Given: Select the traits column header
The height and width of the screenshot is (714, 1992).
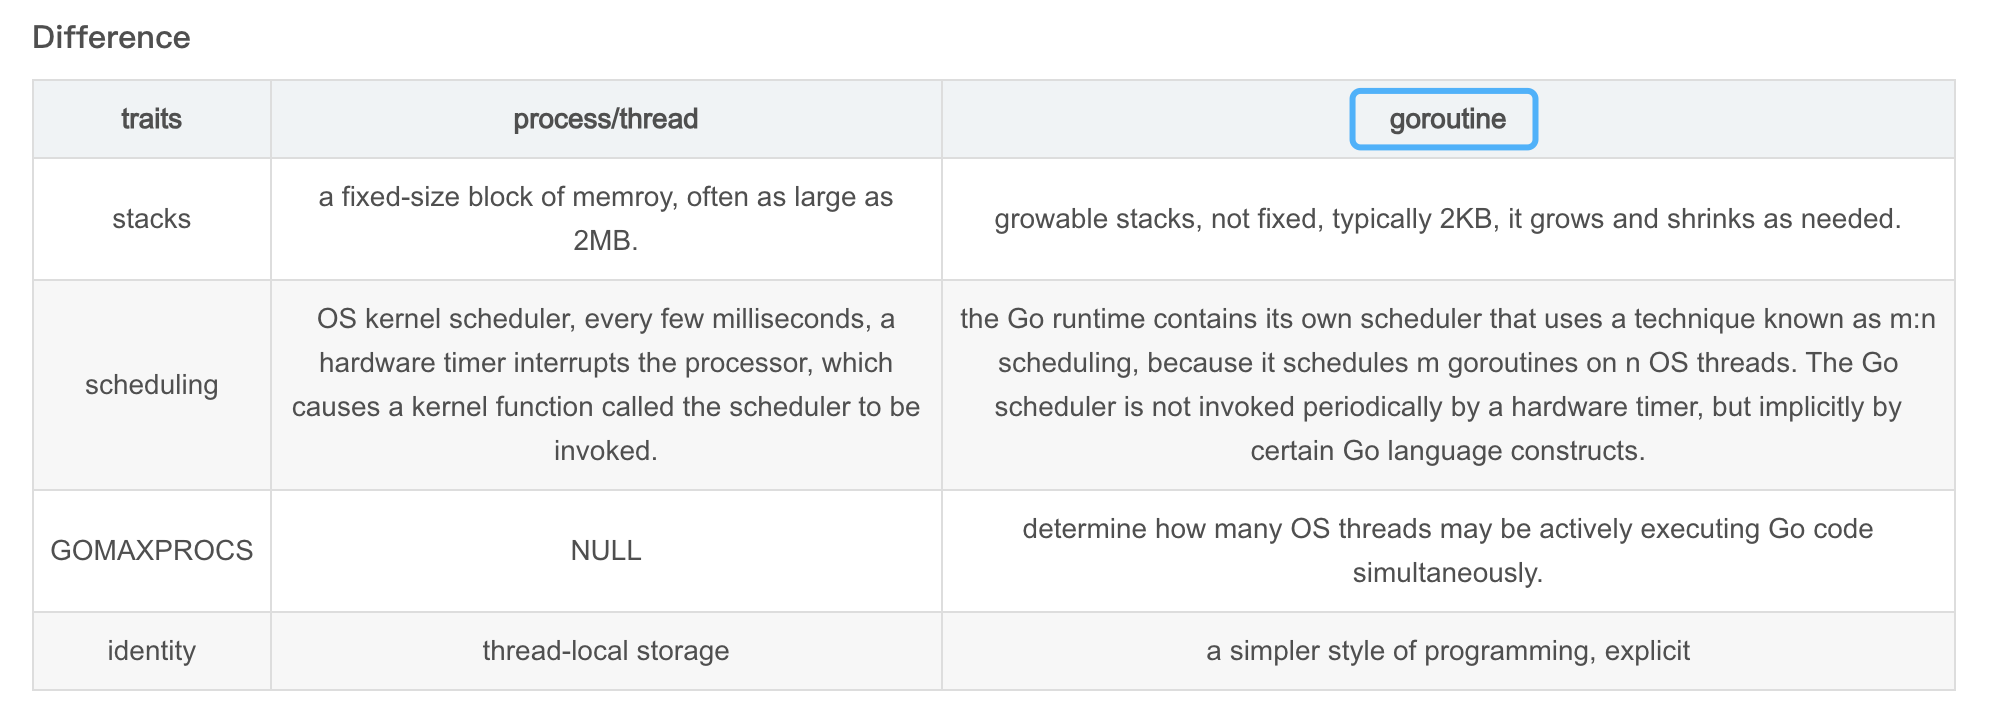Looking at the screenshot, I should (152, 119).
